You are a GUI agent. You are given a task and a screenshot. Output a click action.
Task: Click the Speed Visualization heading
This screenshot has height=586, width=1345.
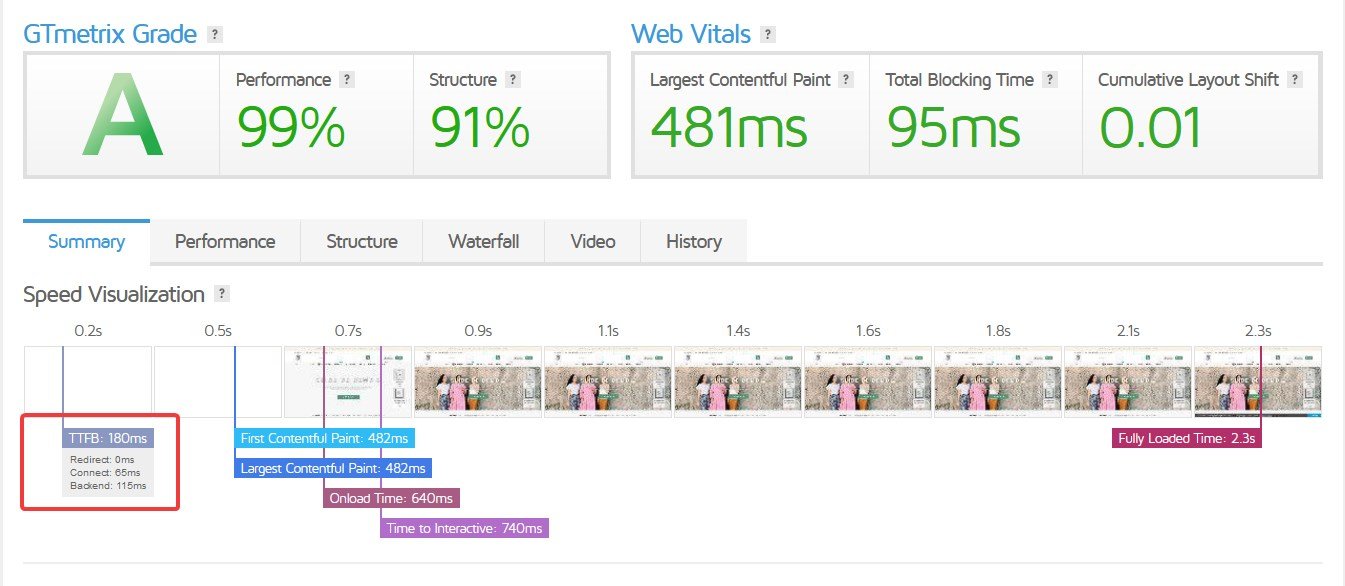114,295
